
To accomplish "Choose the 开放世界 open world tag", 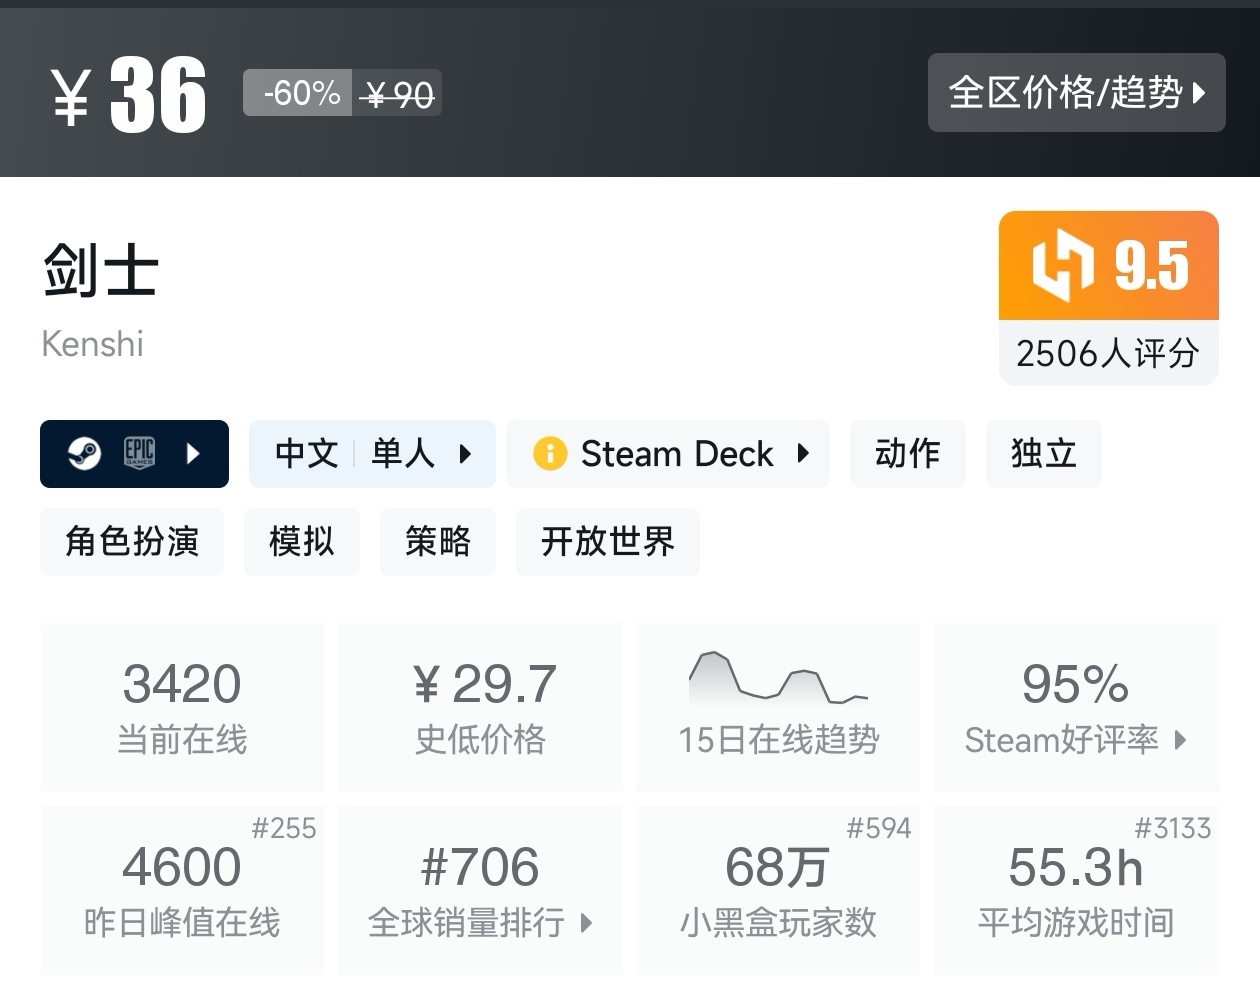I will pyautogui.click(x=607, y=542).
